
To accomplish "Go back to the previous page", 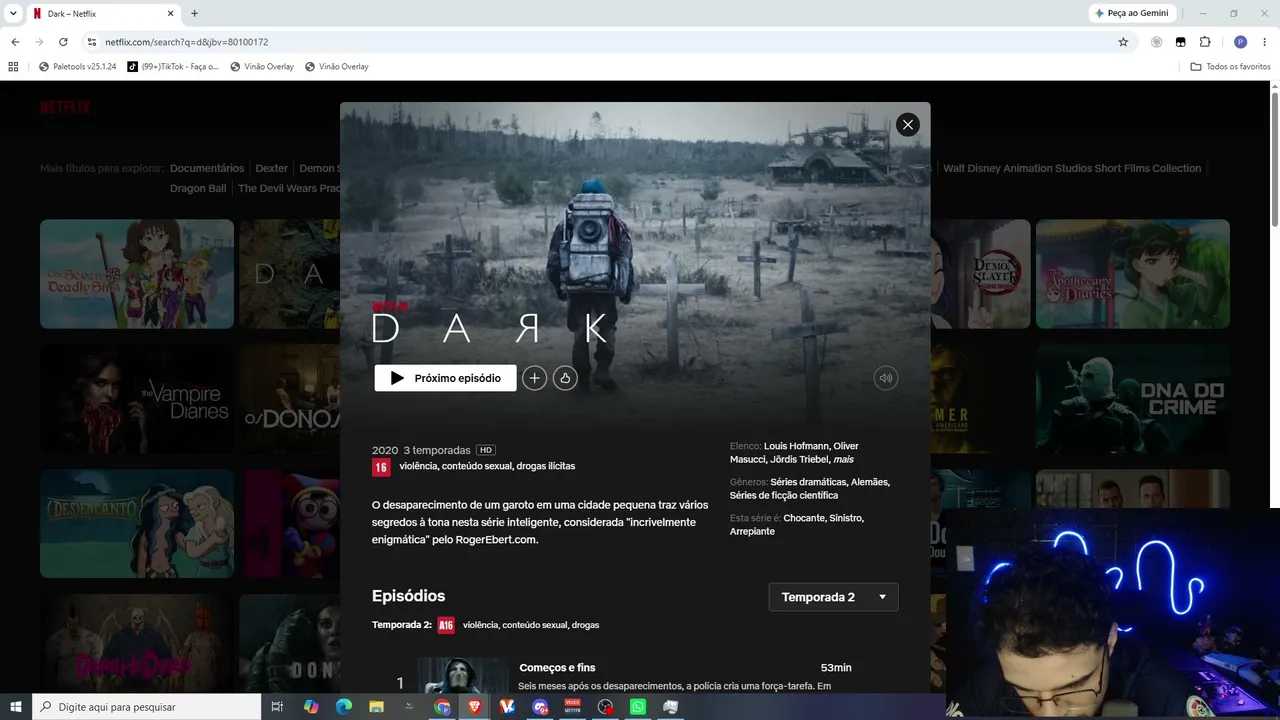I will click(15, 42).
